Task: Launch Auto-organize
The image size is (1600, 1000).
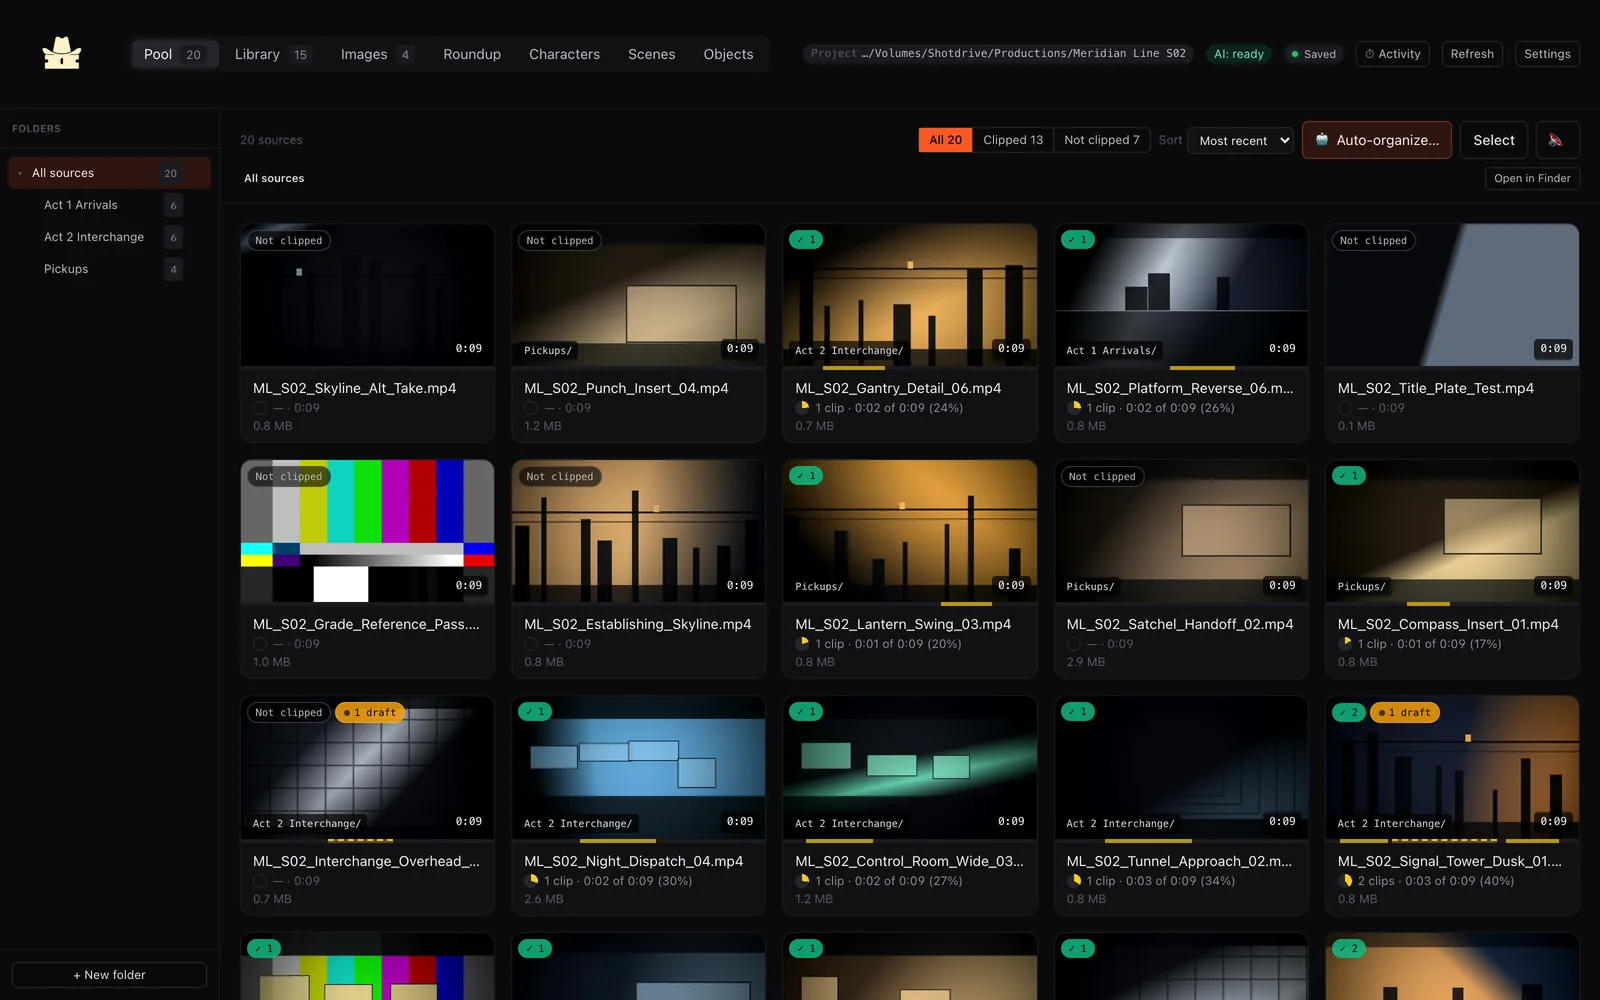Action: [1377, 140]
